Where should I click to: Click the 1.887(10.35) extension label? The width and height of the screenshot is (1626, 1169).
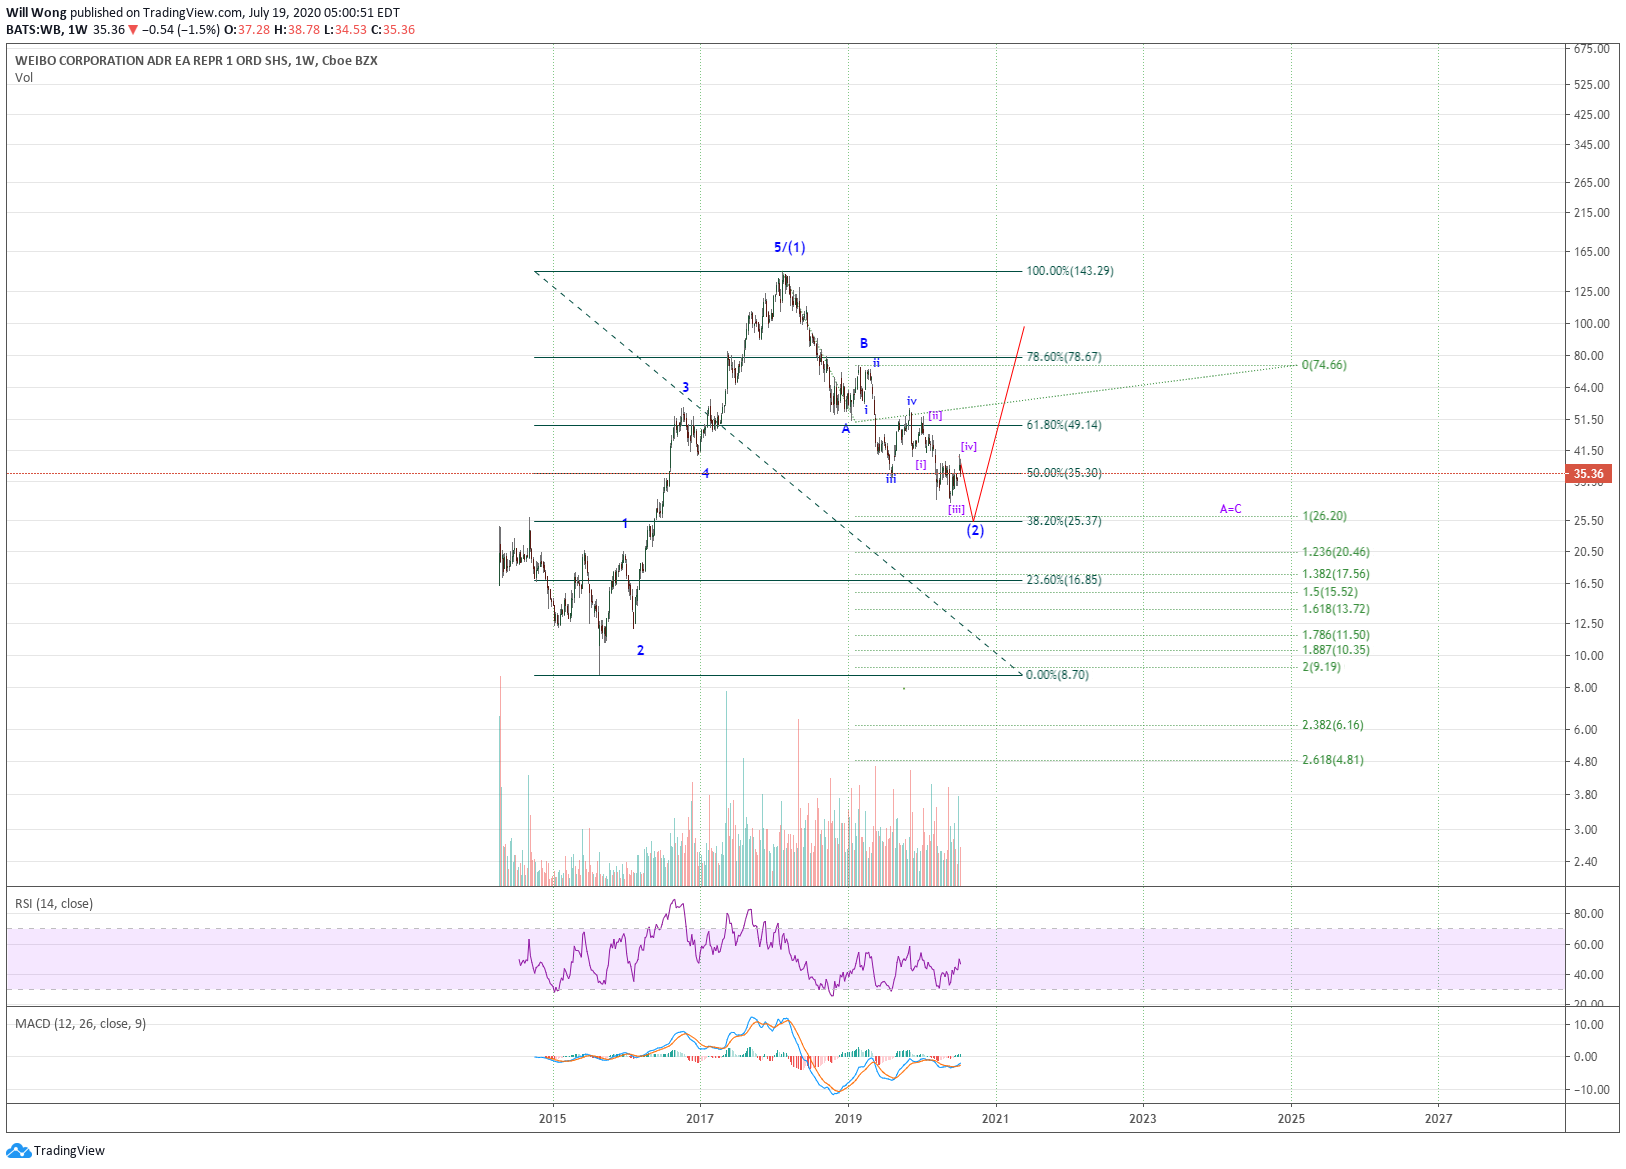1336,650
